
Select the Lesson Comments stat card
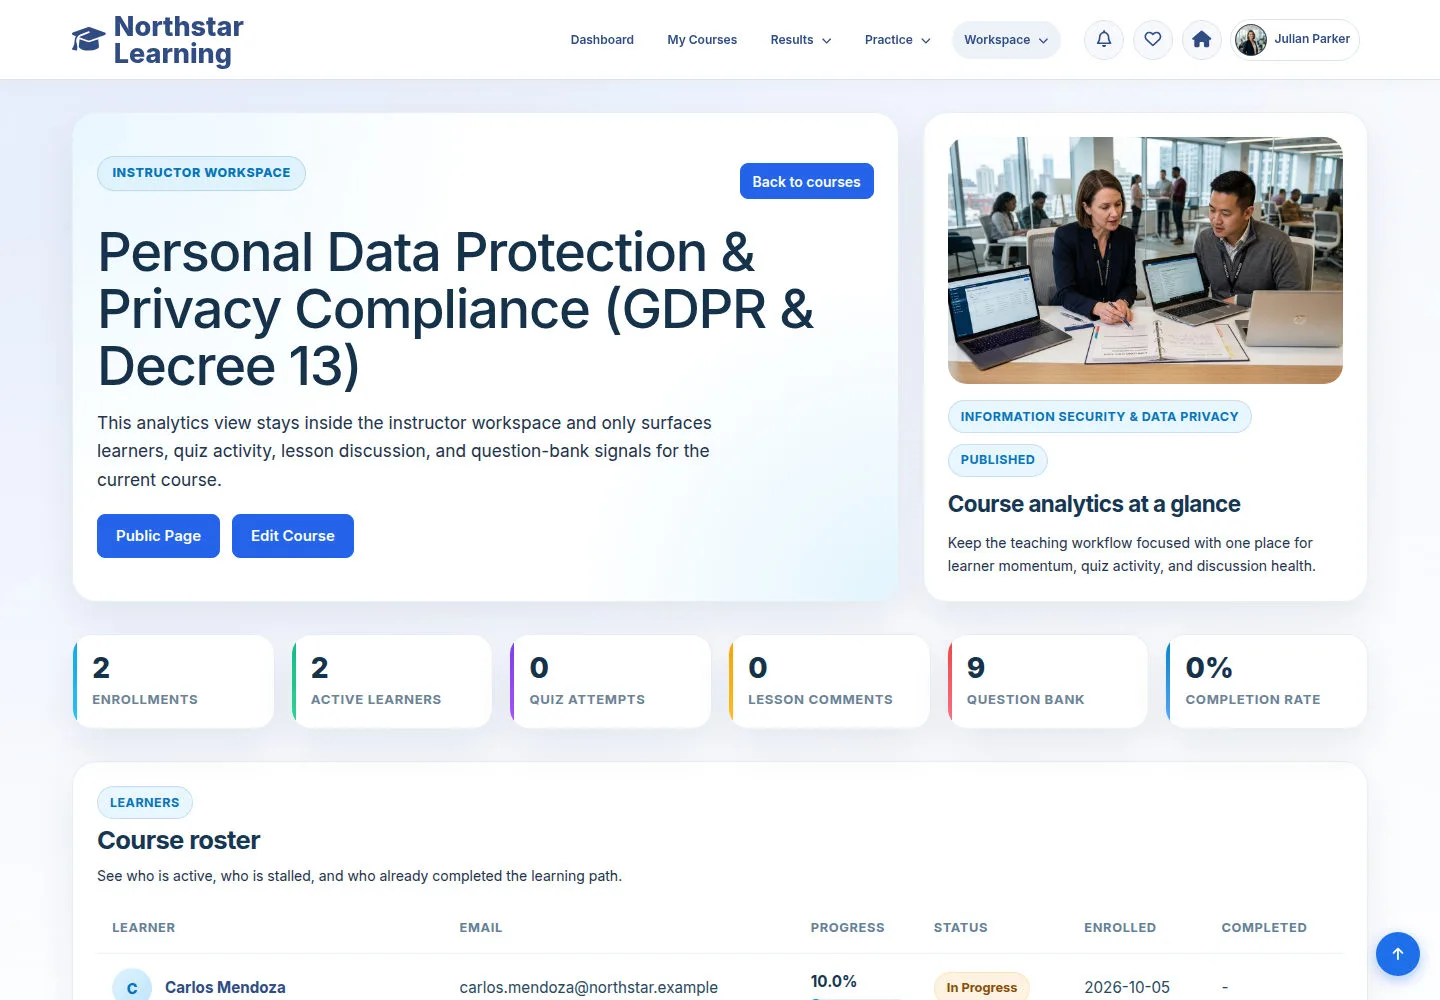(x=829, y=681)
